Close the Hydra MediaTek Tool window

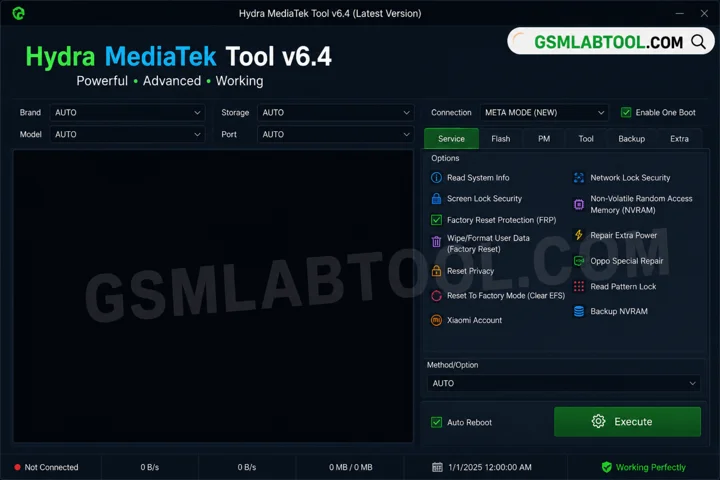[704, 13]
